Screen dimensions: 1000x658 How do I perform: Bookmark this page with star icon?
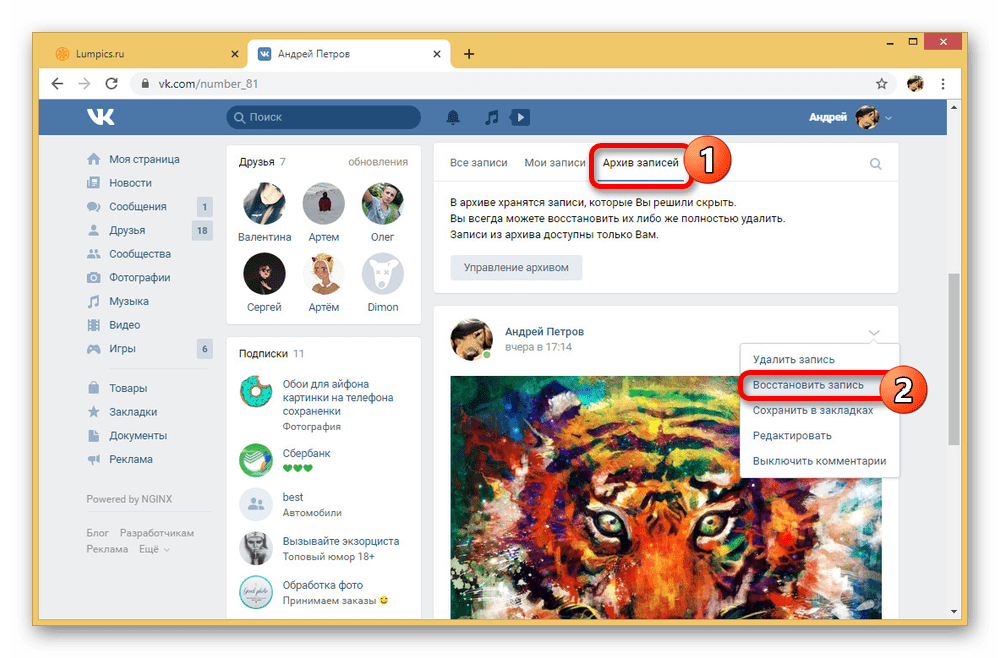pos(881,84)
